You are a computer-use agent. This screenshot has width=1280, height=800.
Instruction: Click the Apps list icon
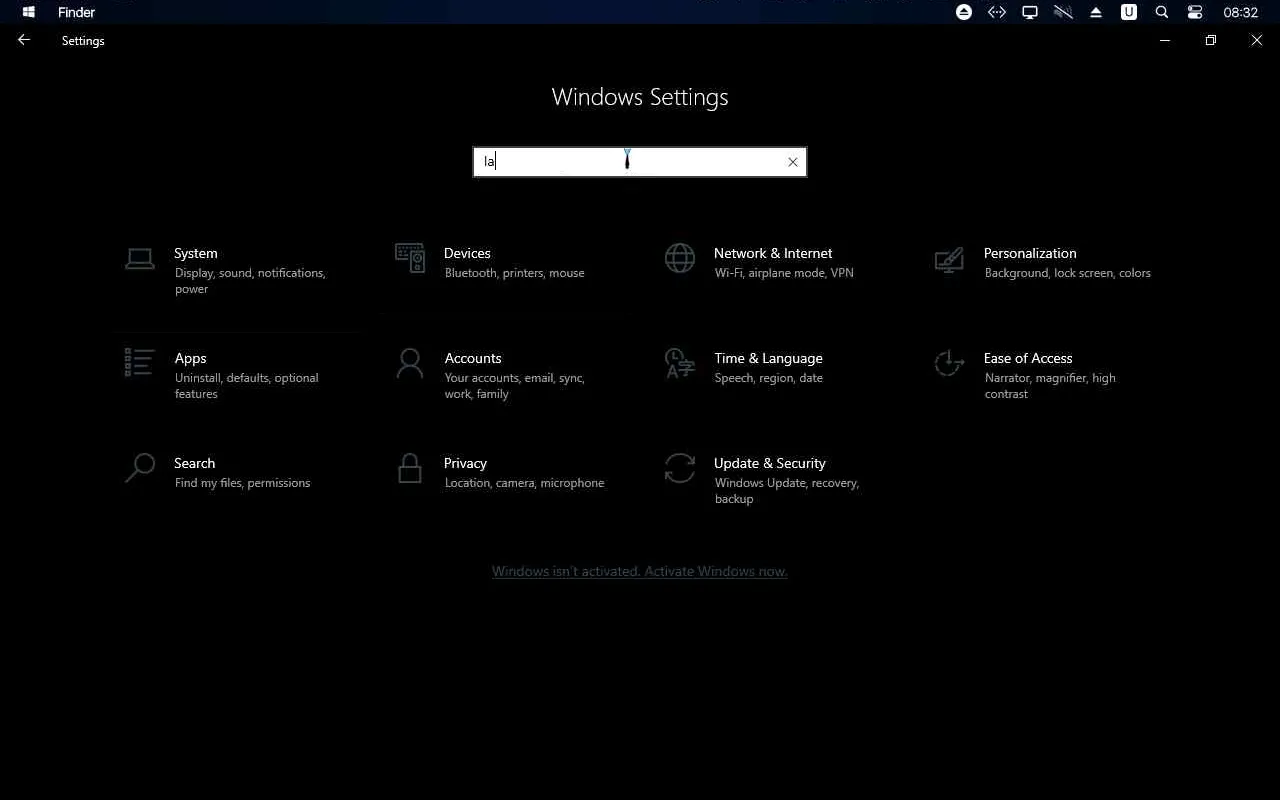point(140,362)
